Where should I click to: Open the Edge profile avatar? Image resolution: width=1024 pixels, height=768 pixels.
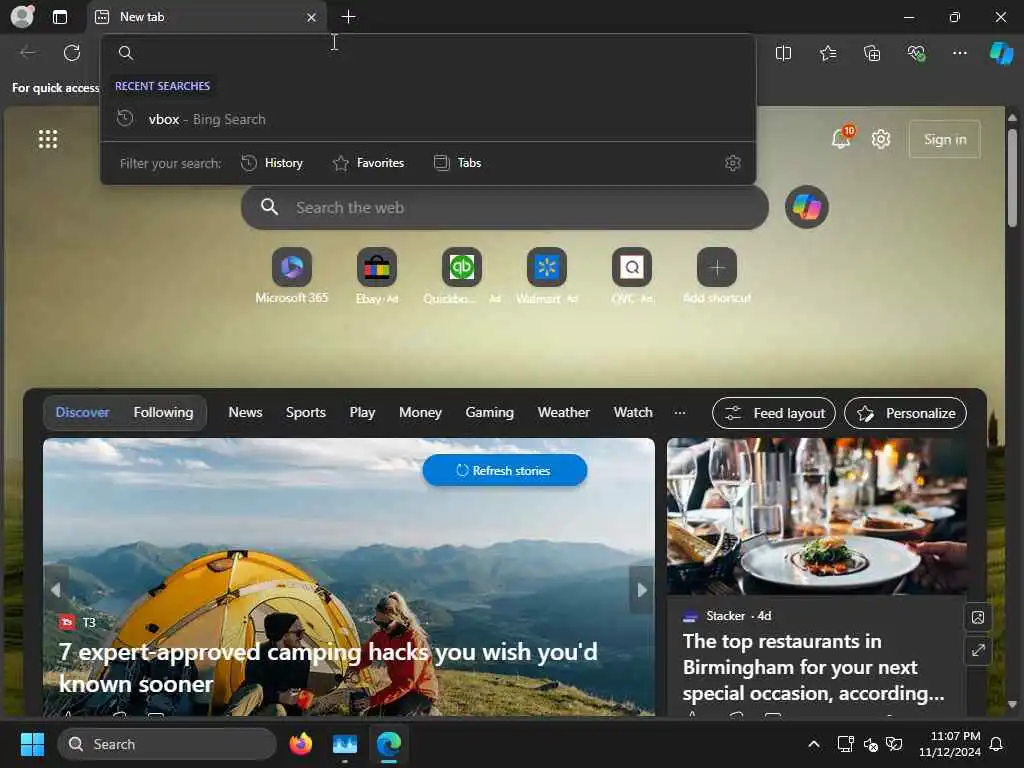22,16
